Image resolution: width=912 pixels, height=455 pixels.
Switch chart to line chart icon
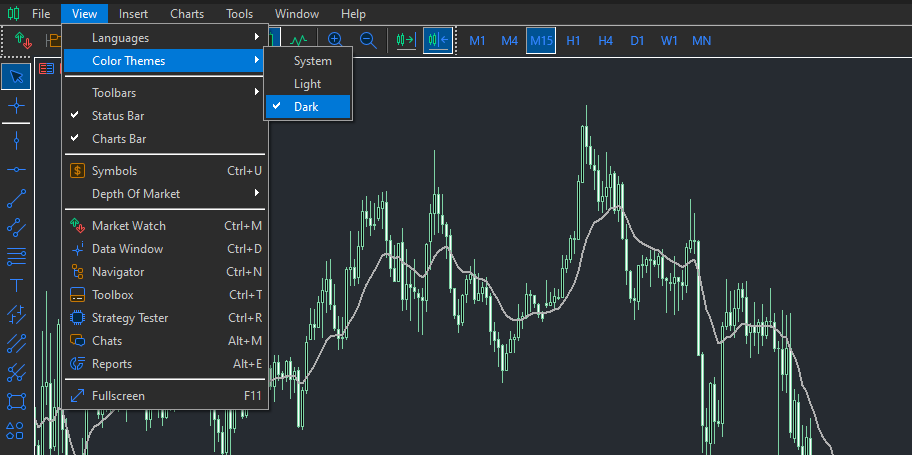298,40
